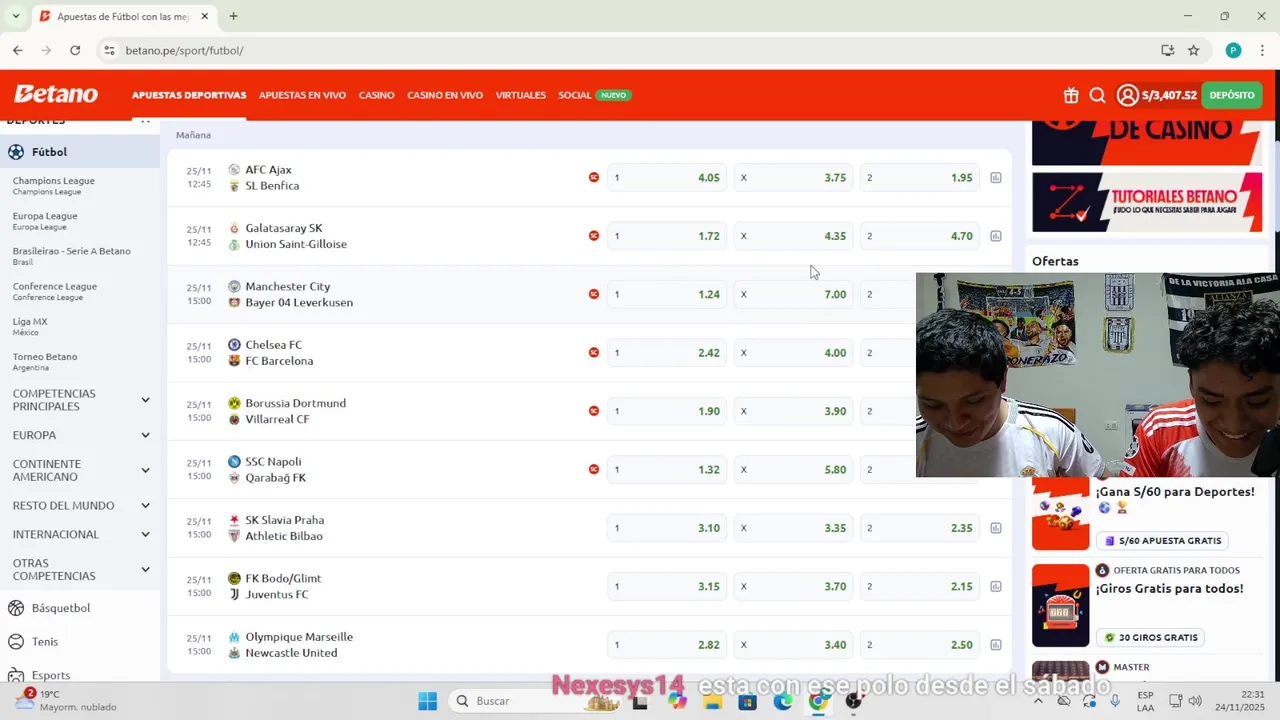Select Esports icon in sidebar
1280x720 pixels.
(x=16, y=674)
